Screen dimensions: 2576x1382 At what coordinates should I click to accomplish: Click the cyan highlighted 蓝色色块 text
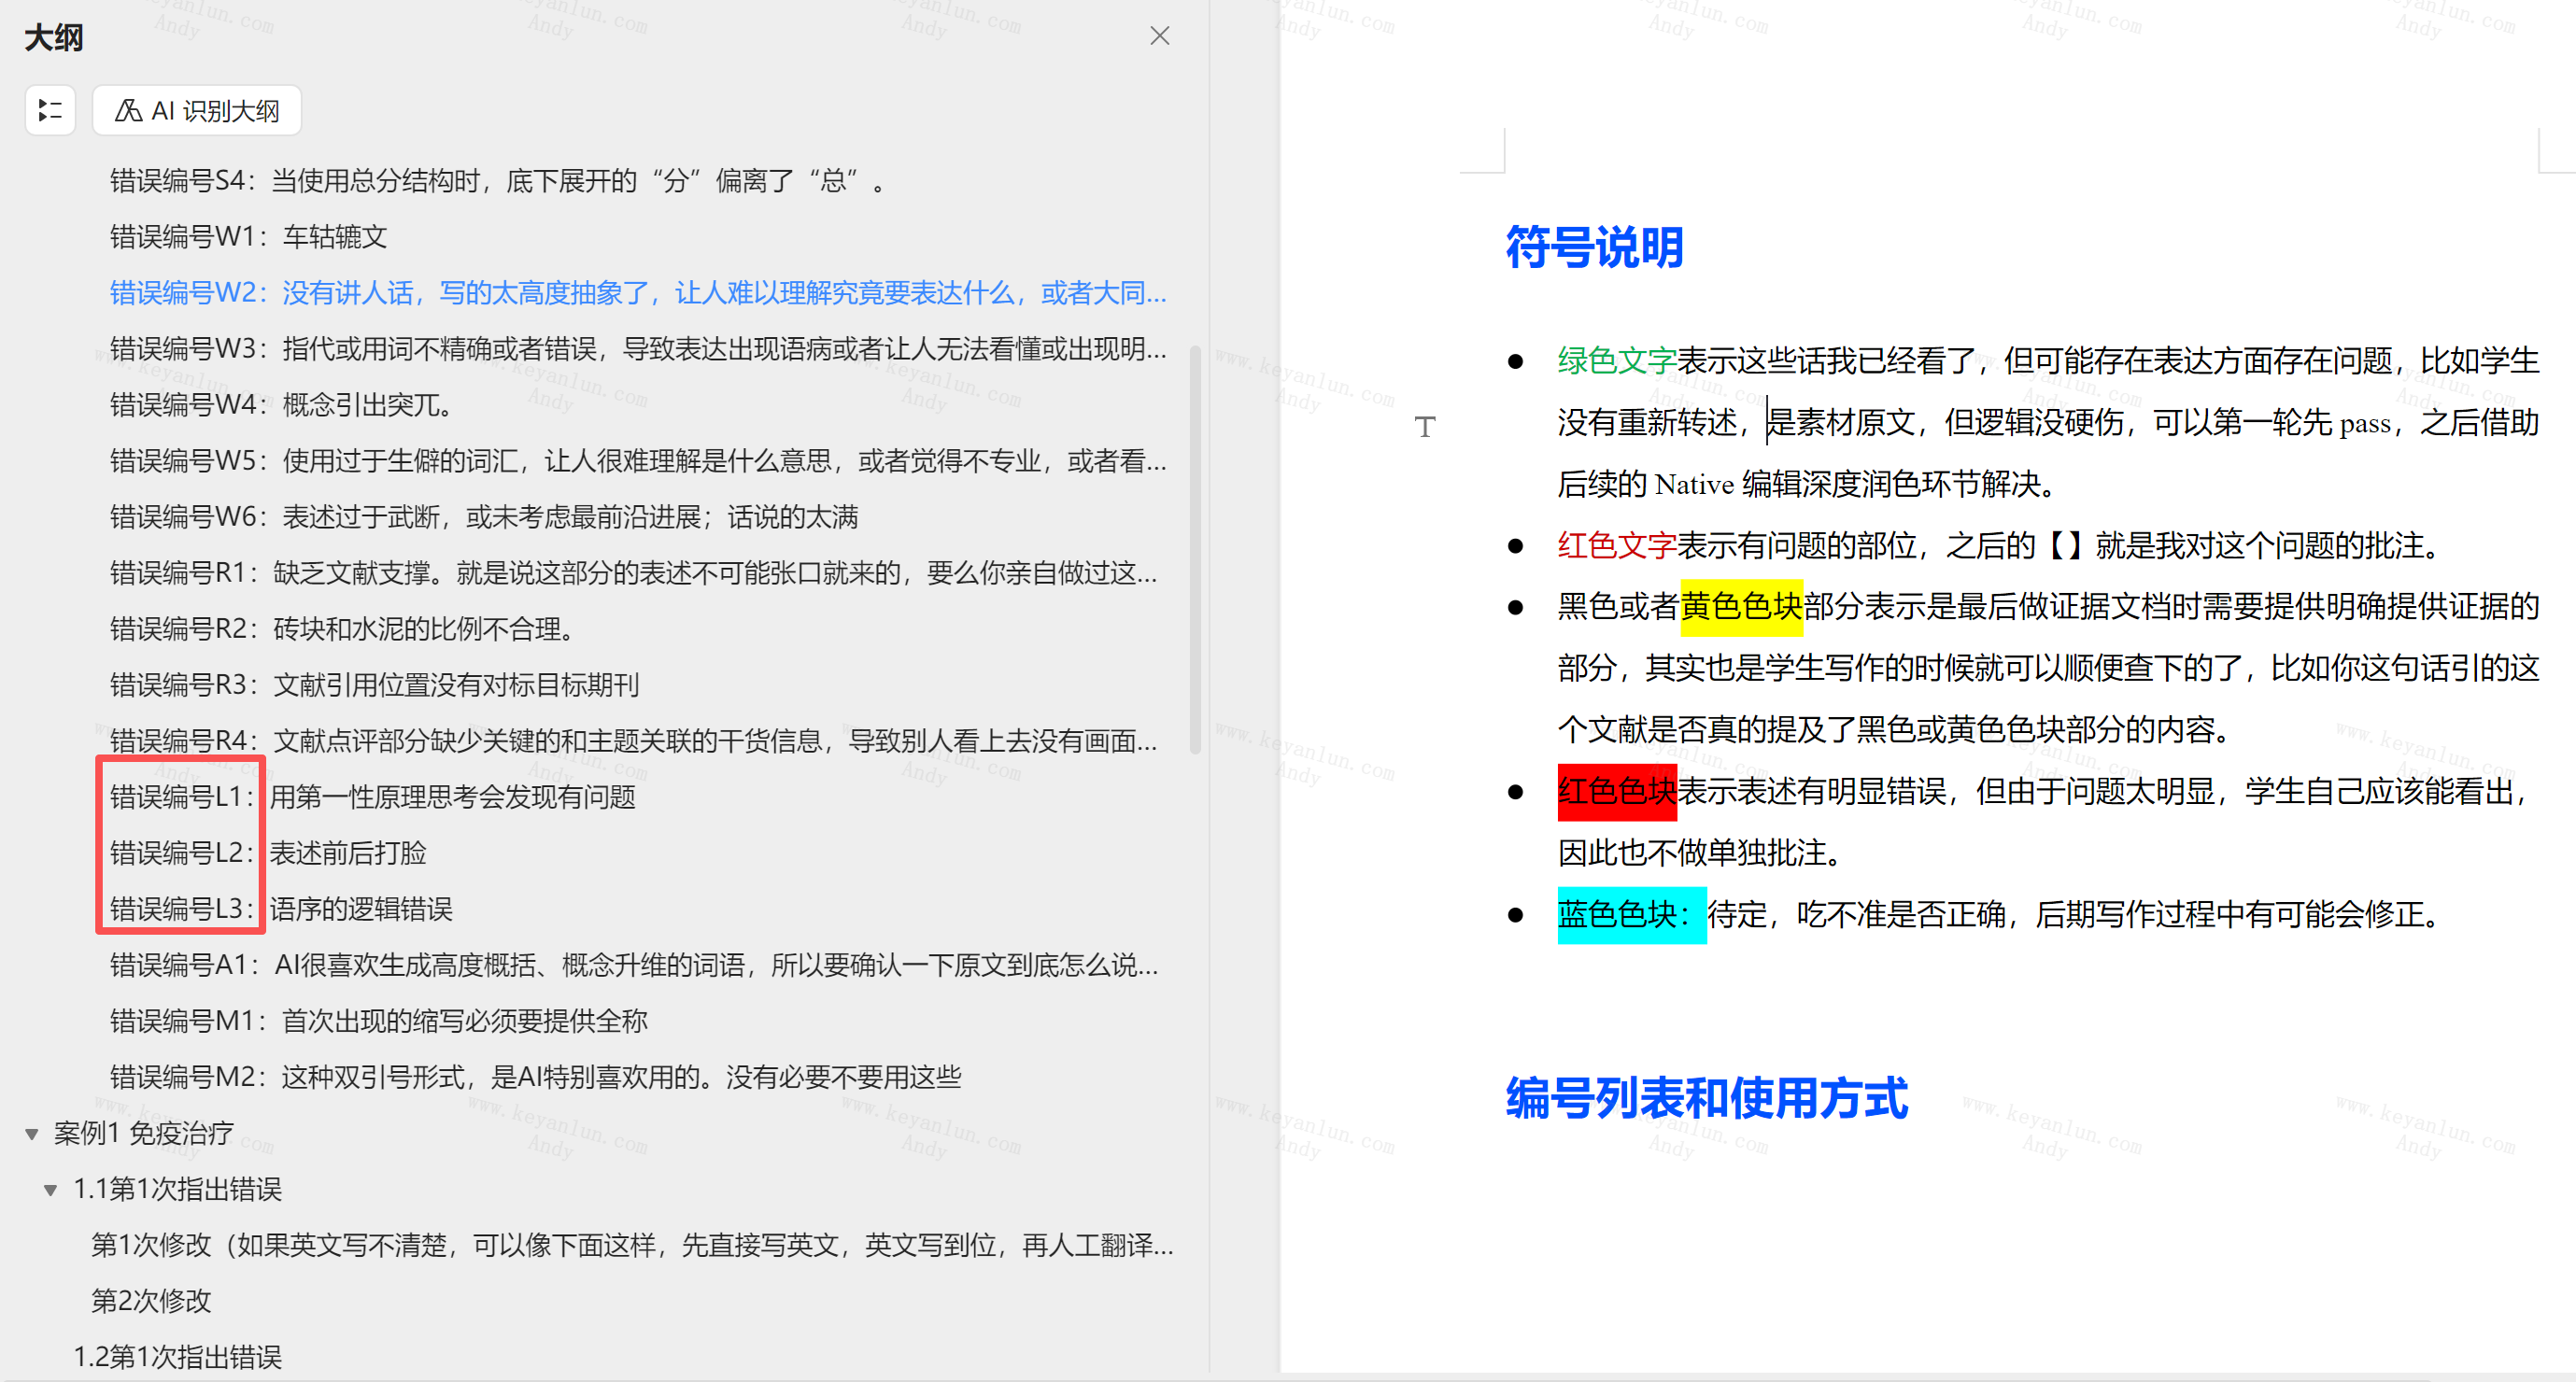[1631, 915]
